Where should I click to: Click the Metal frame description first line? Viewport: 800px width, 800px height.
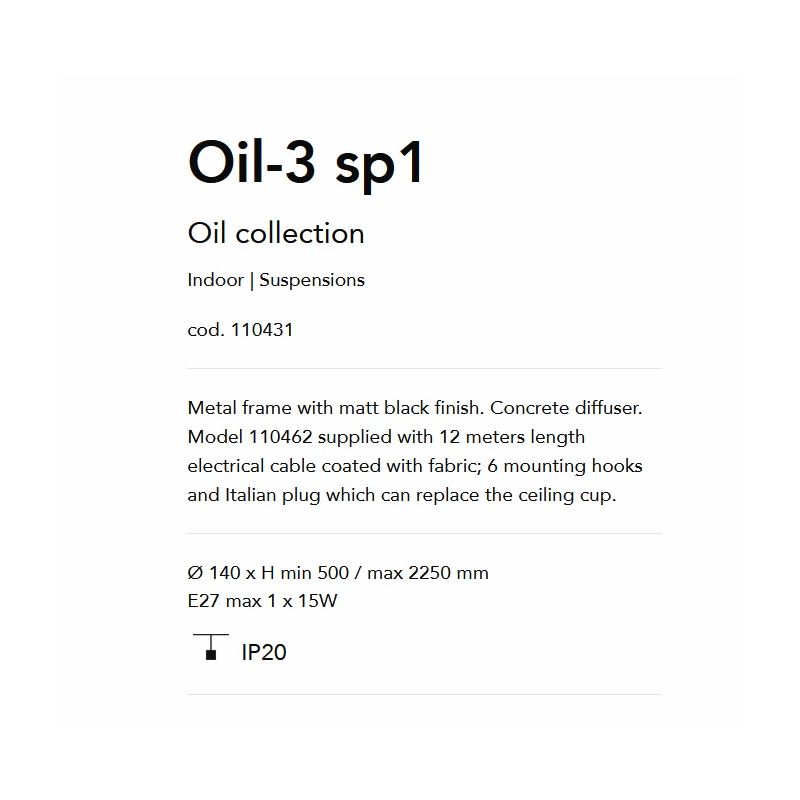tap(415, 408)
